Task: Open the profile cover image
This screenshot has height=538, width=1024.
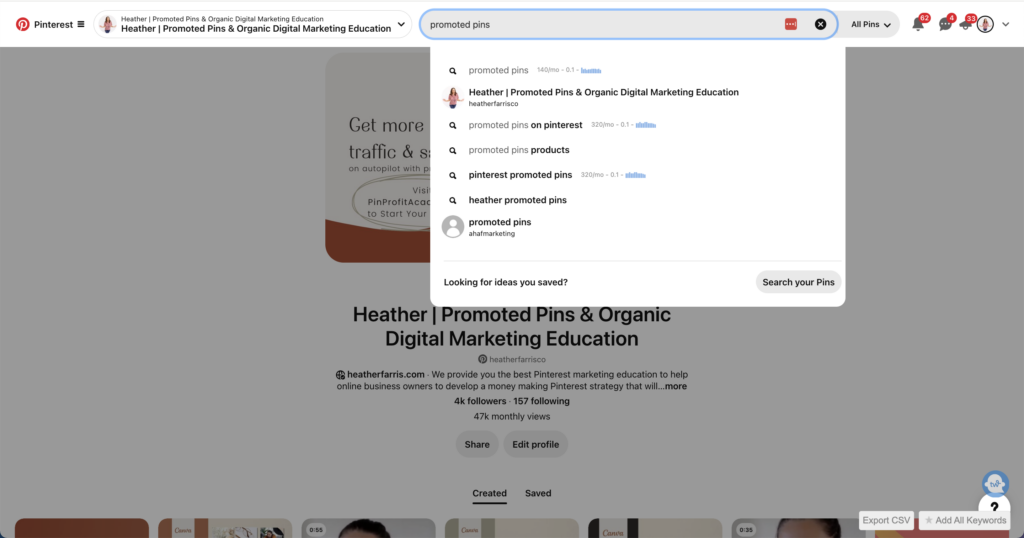Action: click(x=377, y=157)
